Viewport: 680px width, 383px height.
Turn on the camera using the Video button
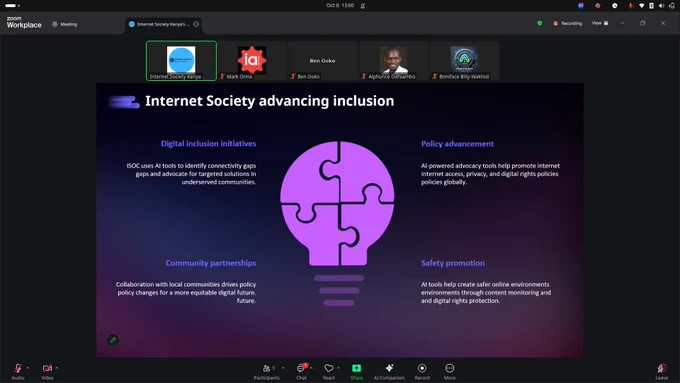tap(47, 371)
